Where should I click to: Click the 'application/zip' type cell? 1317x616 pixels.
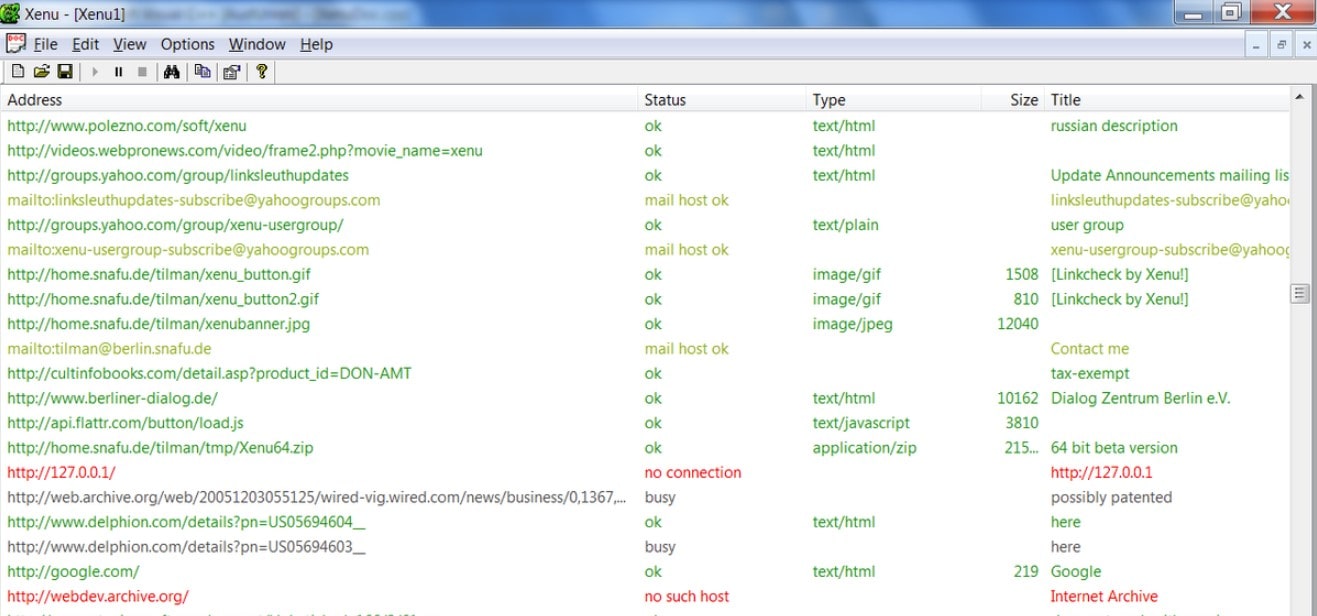[x=864, y=448]
